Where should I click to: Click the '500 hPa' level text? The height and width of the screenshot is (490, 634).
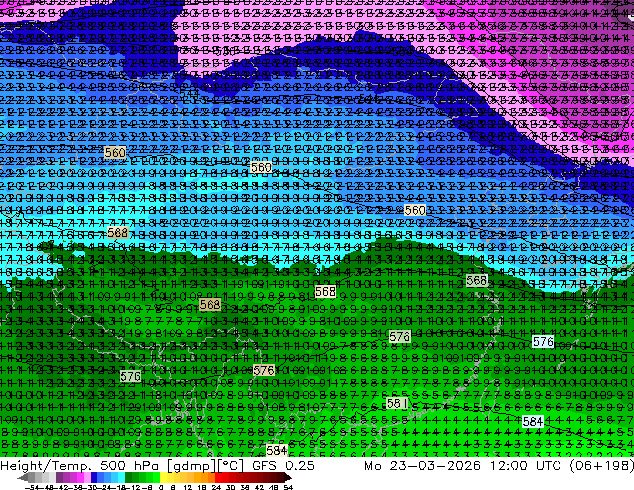(131, 466)
